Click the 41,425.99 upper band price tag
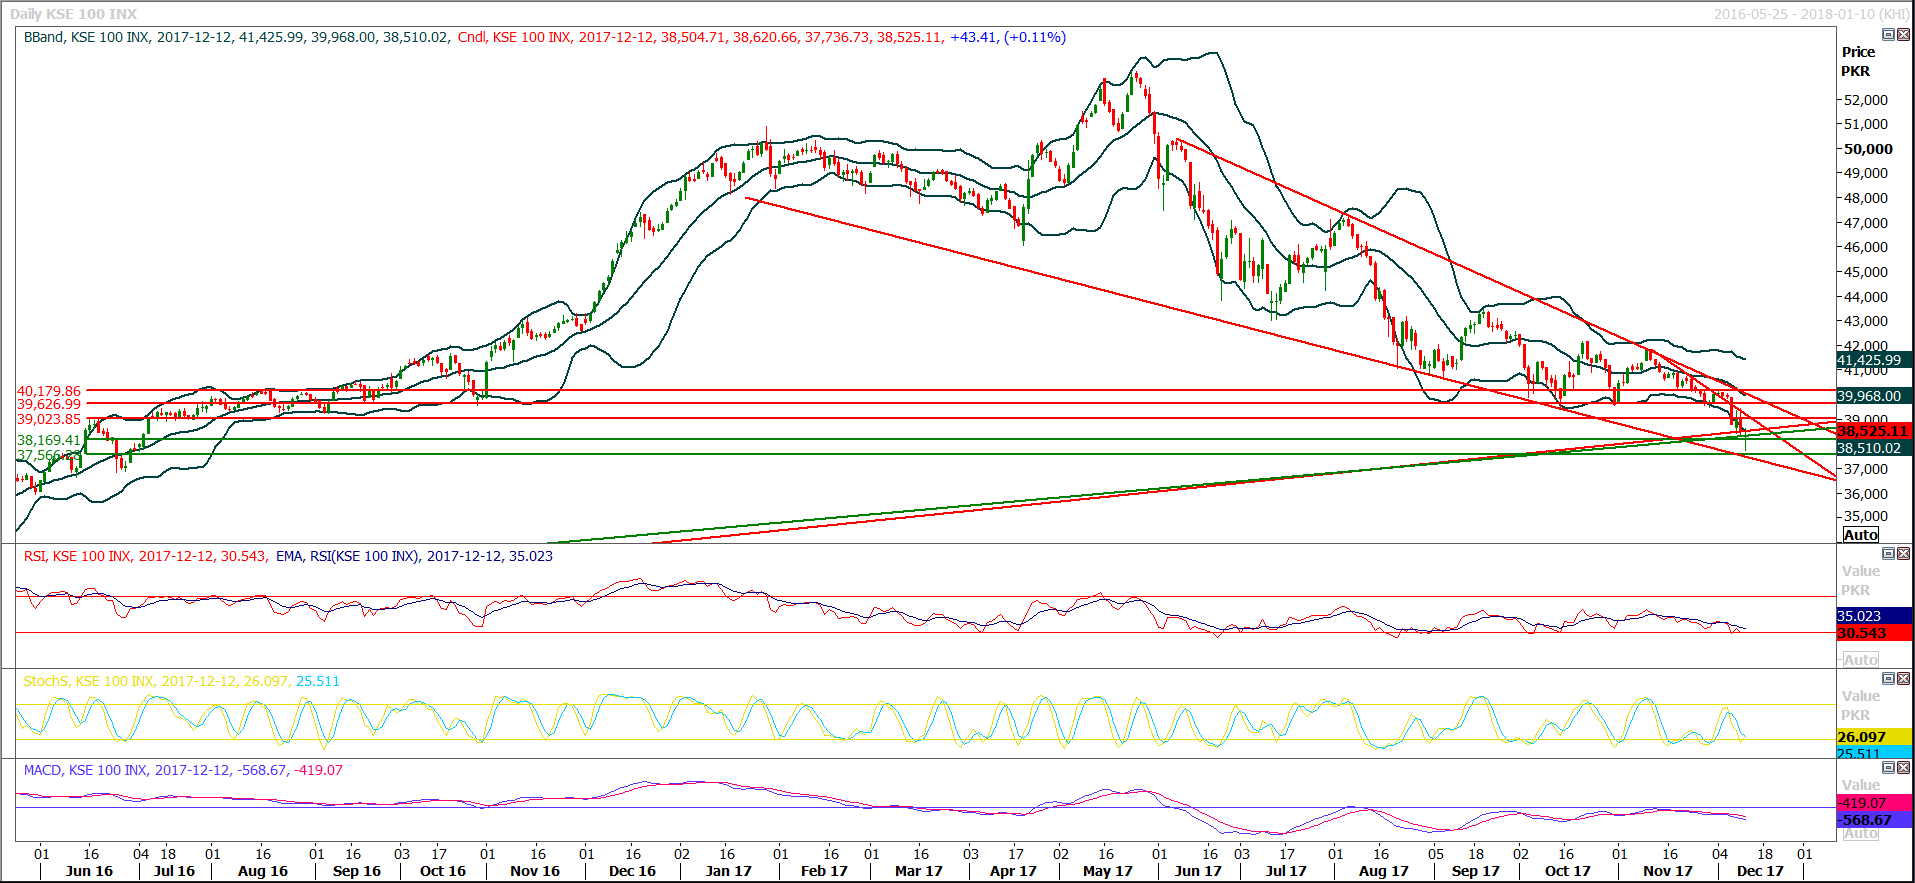Viewport: 1915px width, 883px height. coord(1874,360)
